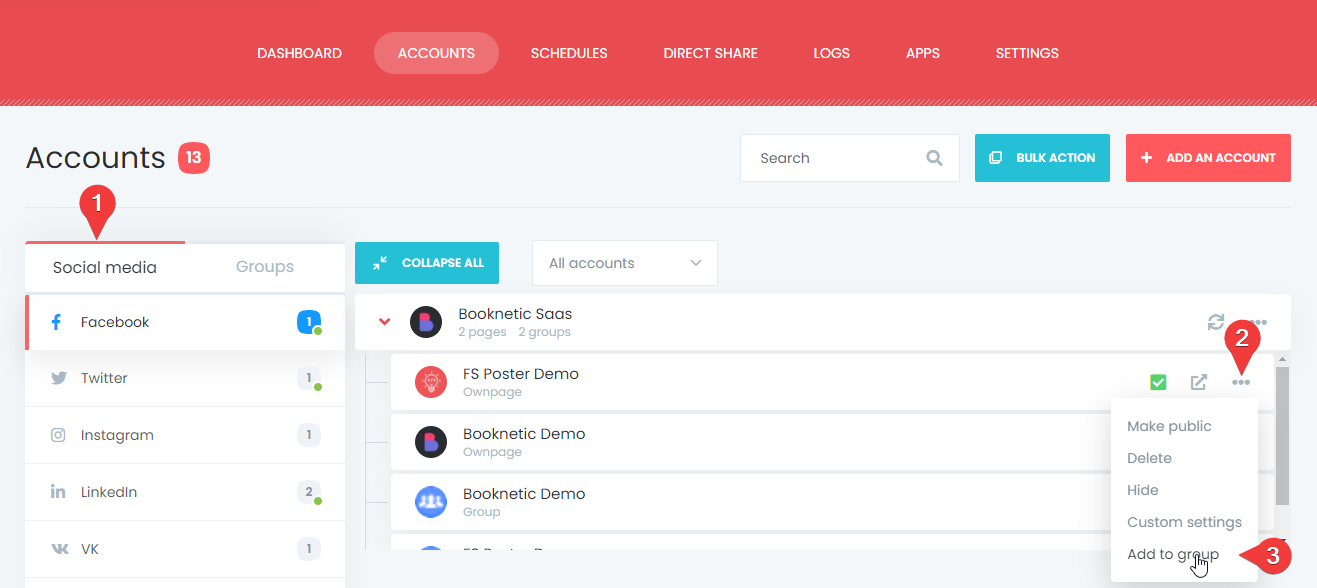Viewport: 1317px width, 588px height.
Task: Select Instagram in the sidebar
Action: (185, 435)
